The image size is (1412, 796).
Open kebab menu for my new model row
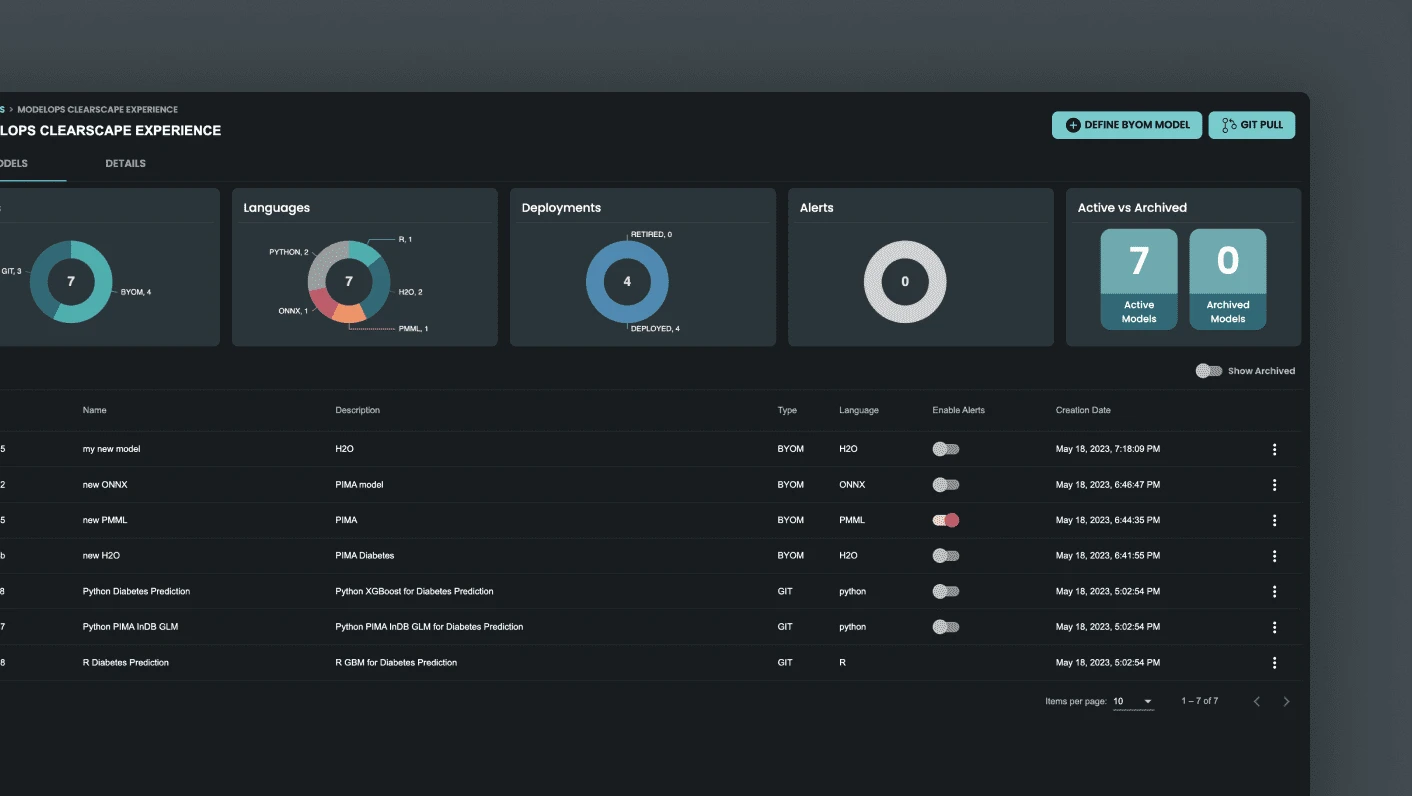click(x=1274, y=450)
